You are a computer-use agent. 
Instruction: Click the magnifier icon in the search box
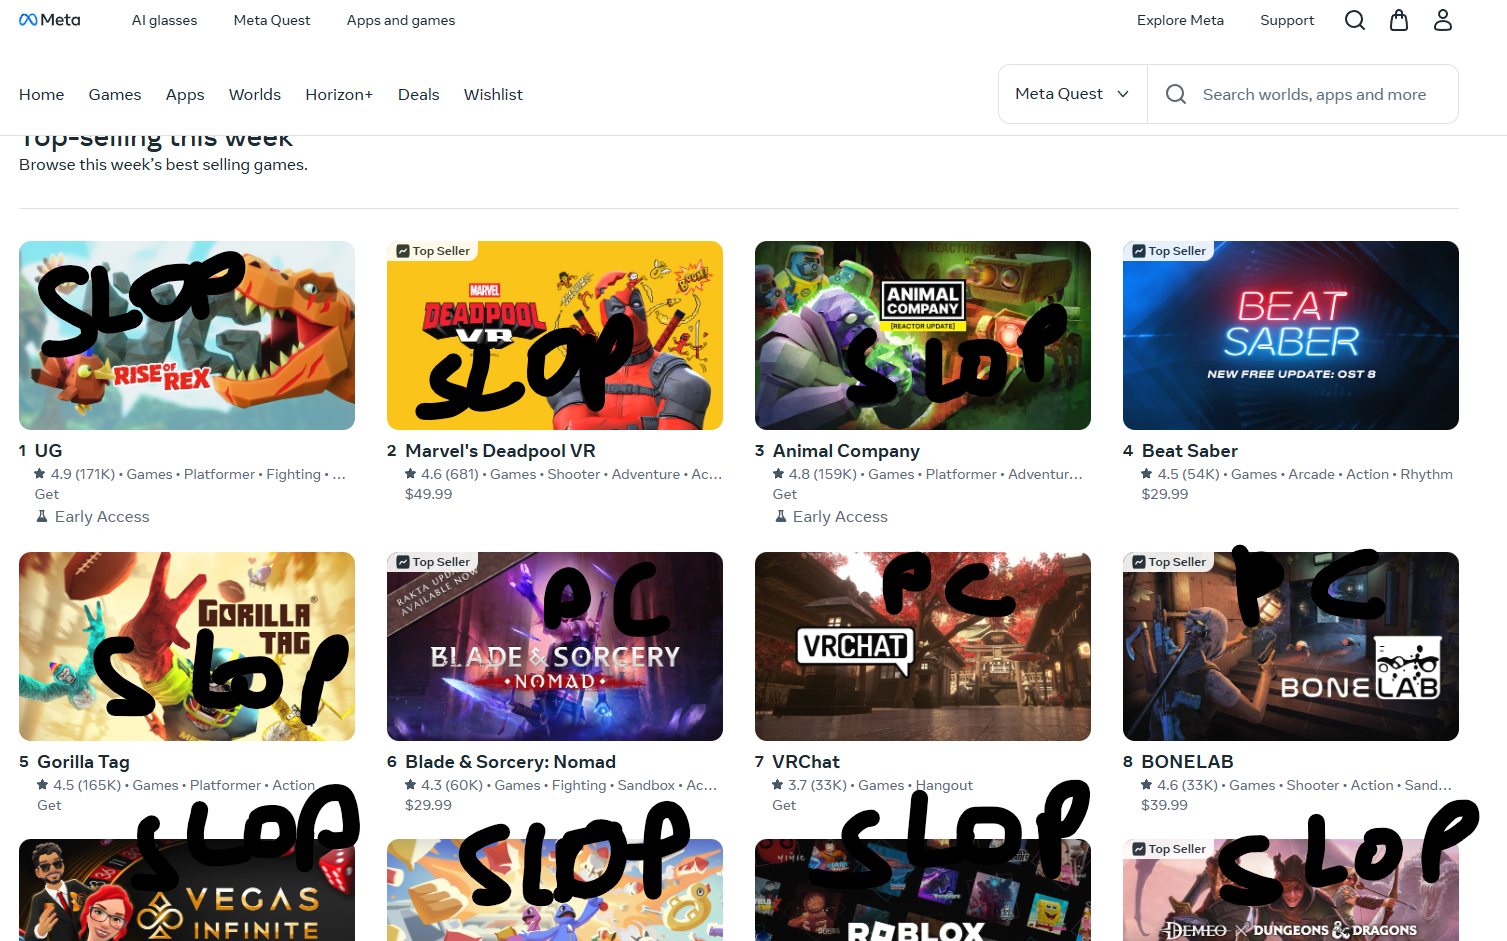tap(1176, 94)
